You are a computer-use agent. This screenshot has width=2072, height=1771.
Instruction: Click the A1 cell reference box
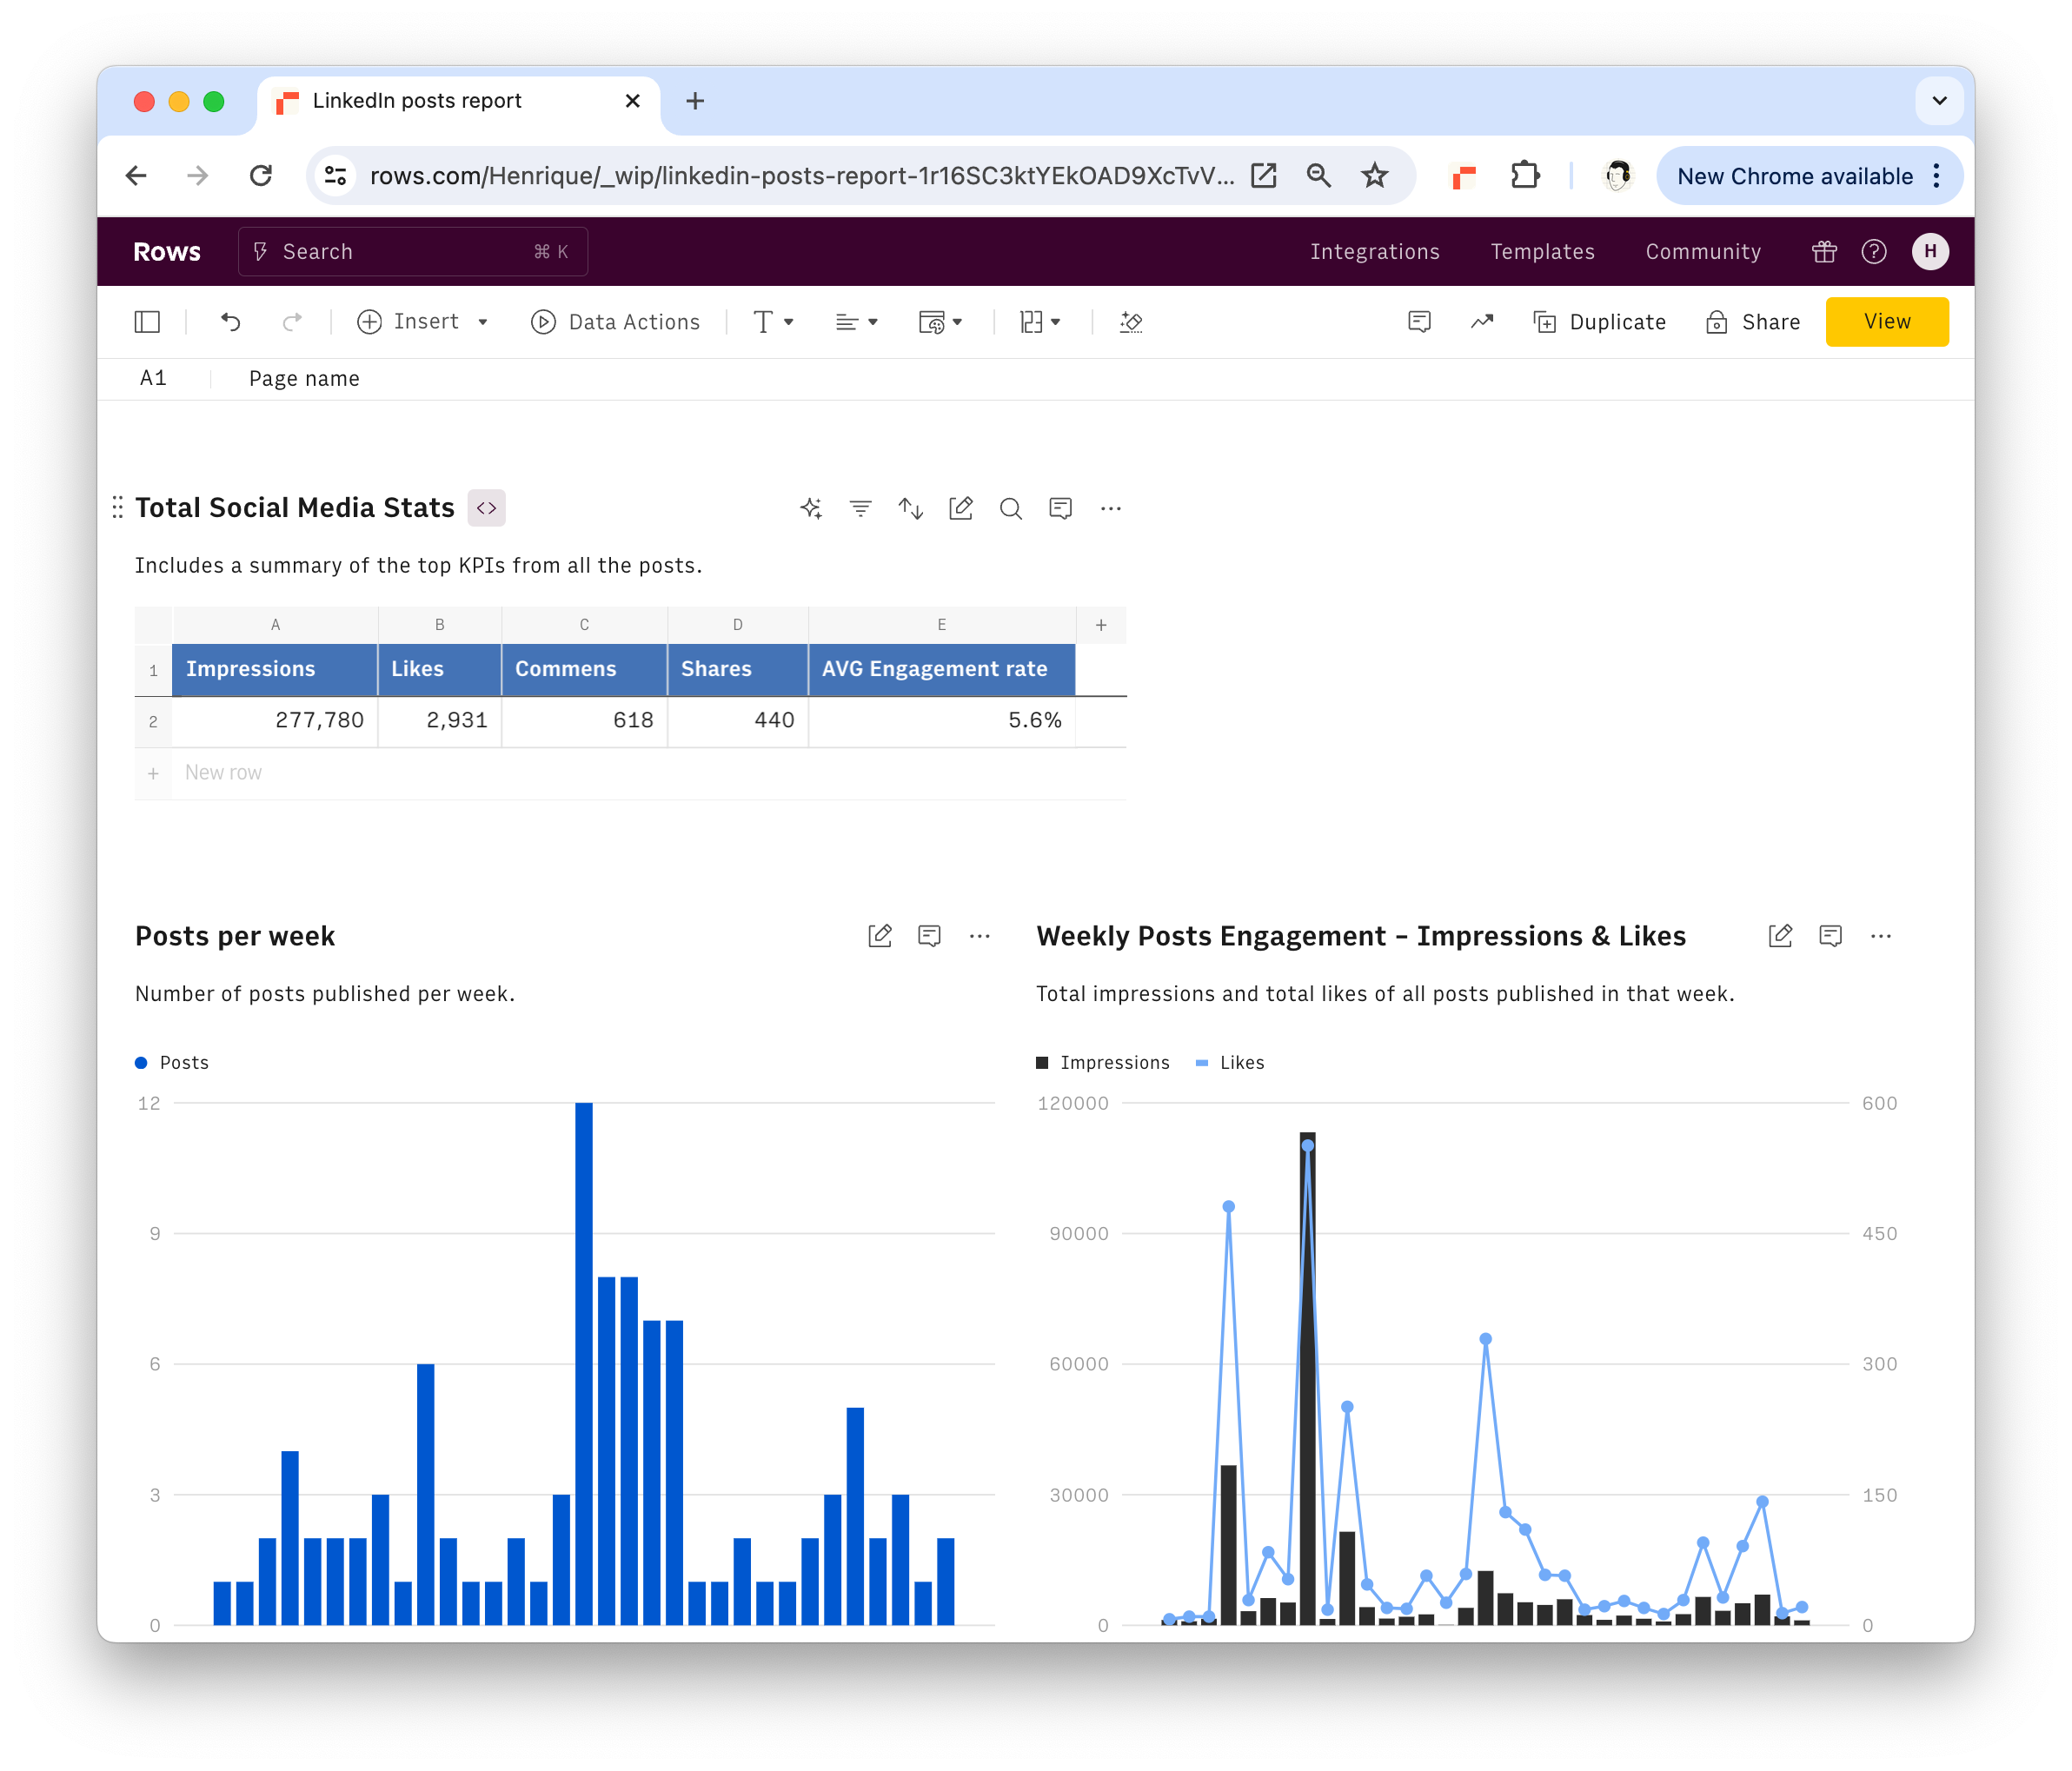tap(153, 379)
